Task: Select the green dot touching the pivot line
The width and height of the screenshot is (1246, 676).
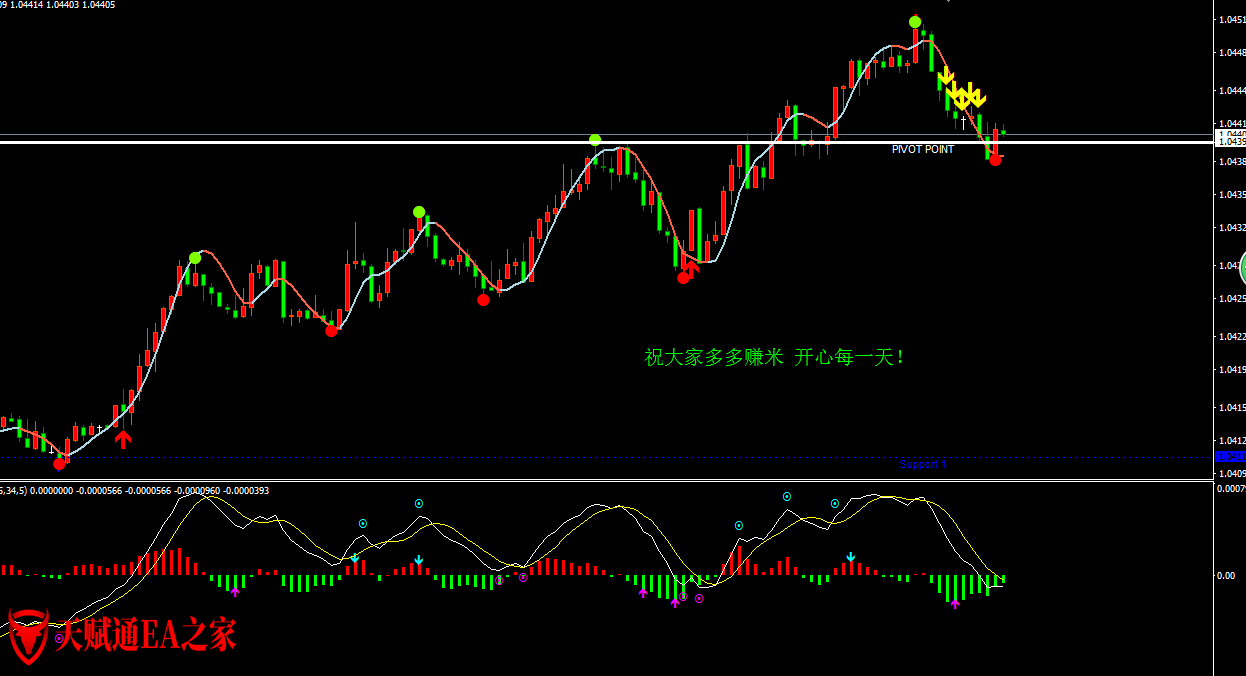Action: [595, 140]
